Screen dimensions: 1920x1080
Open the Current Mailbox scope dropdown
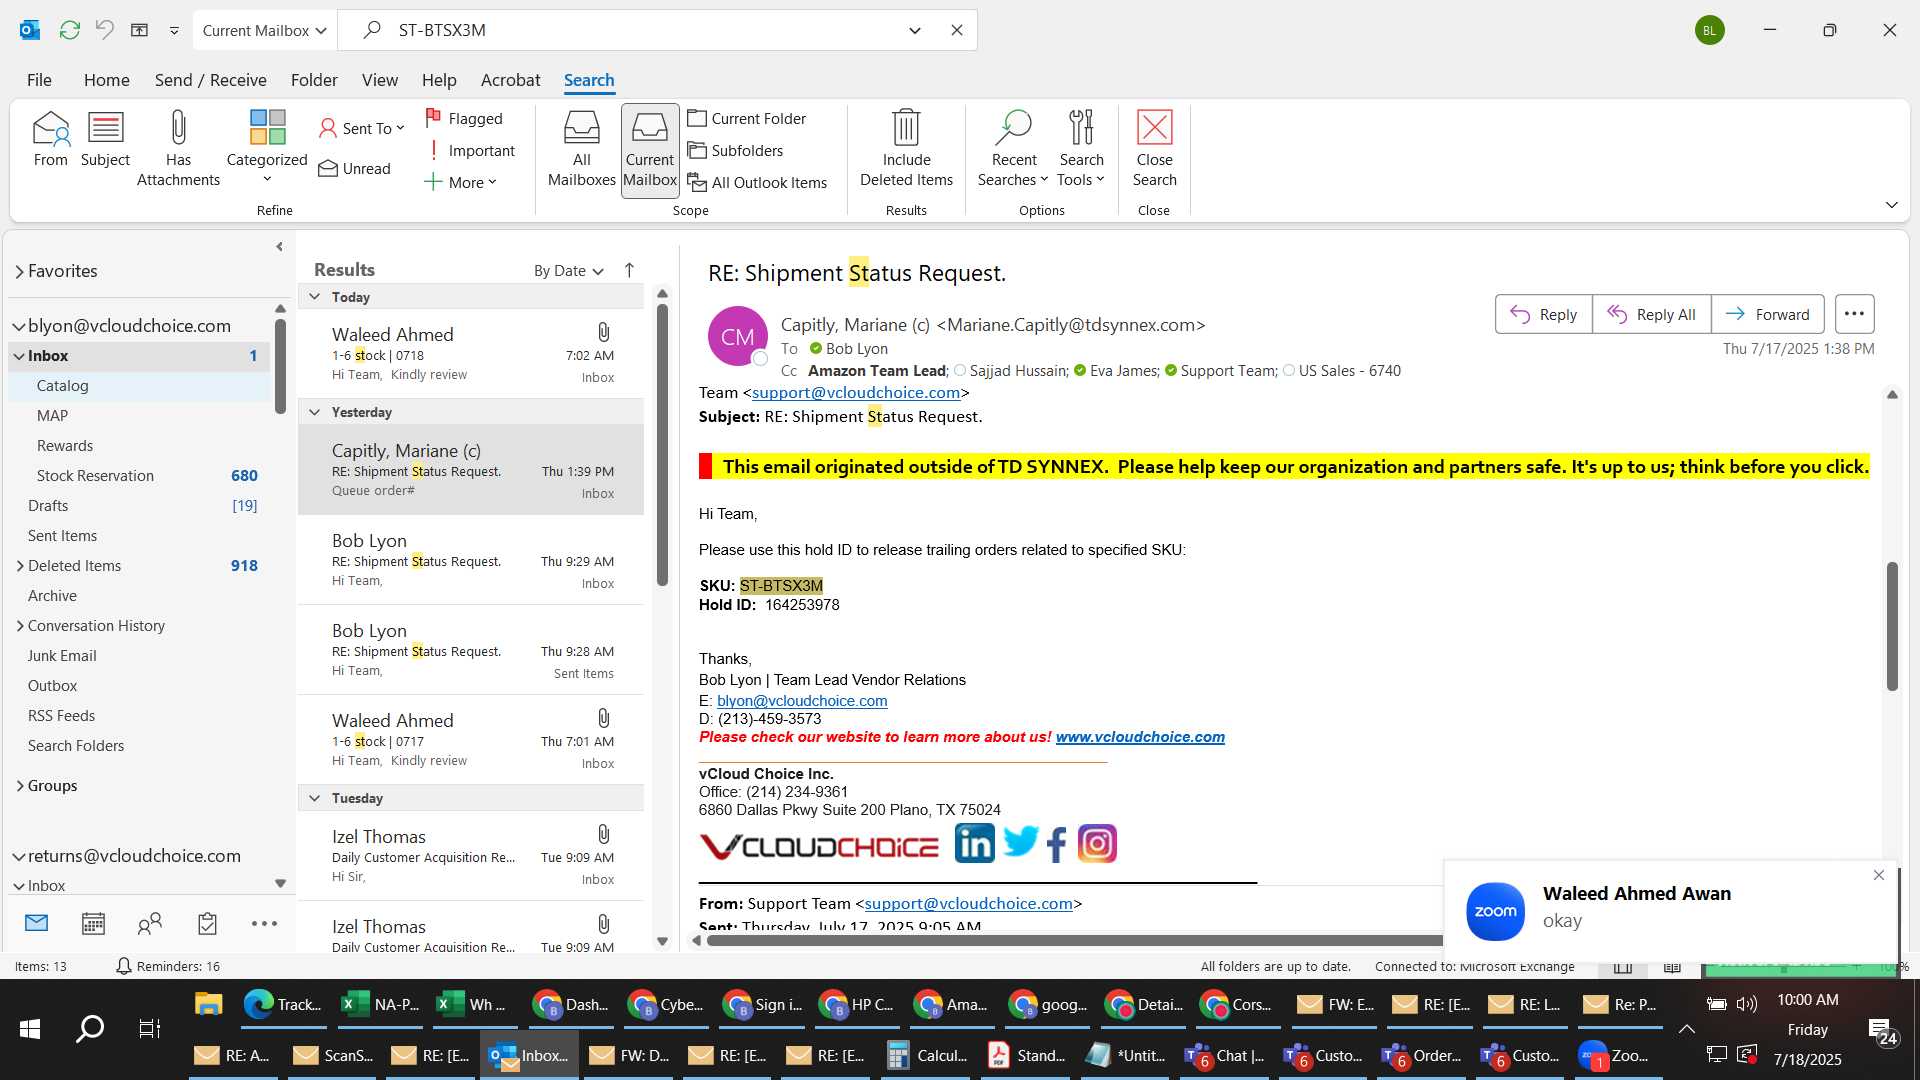(264, 30)
